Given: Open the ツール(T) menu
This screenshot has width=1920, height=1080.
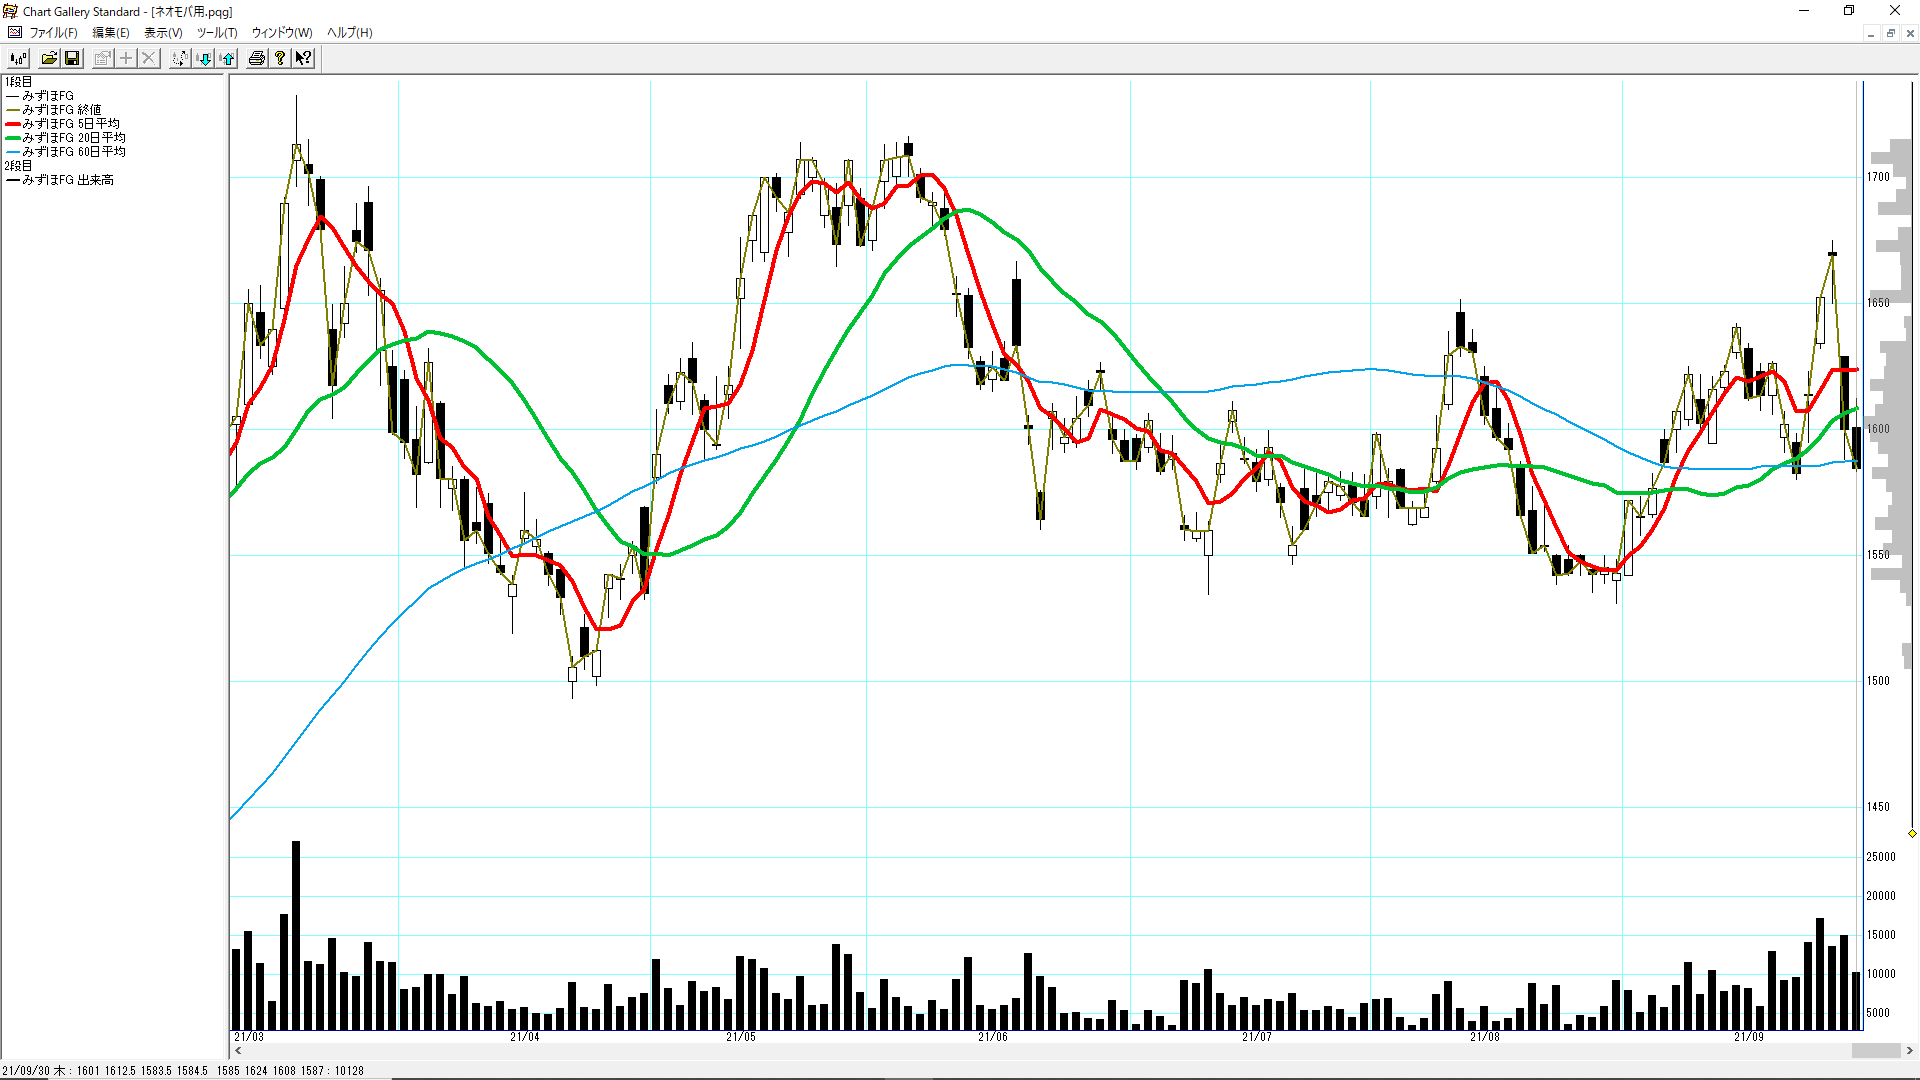Looking at the screenshot, I should coord(216,32).
